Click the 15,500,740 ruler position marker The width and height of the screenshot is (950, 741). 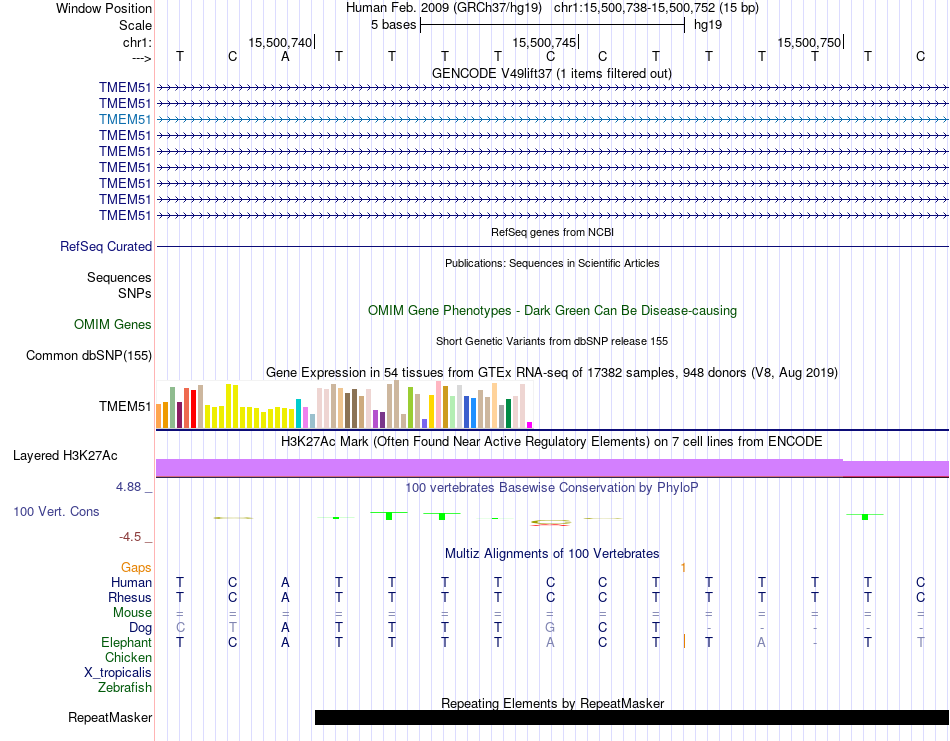click(x=280, y=42)
